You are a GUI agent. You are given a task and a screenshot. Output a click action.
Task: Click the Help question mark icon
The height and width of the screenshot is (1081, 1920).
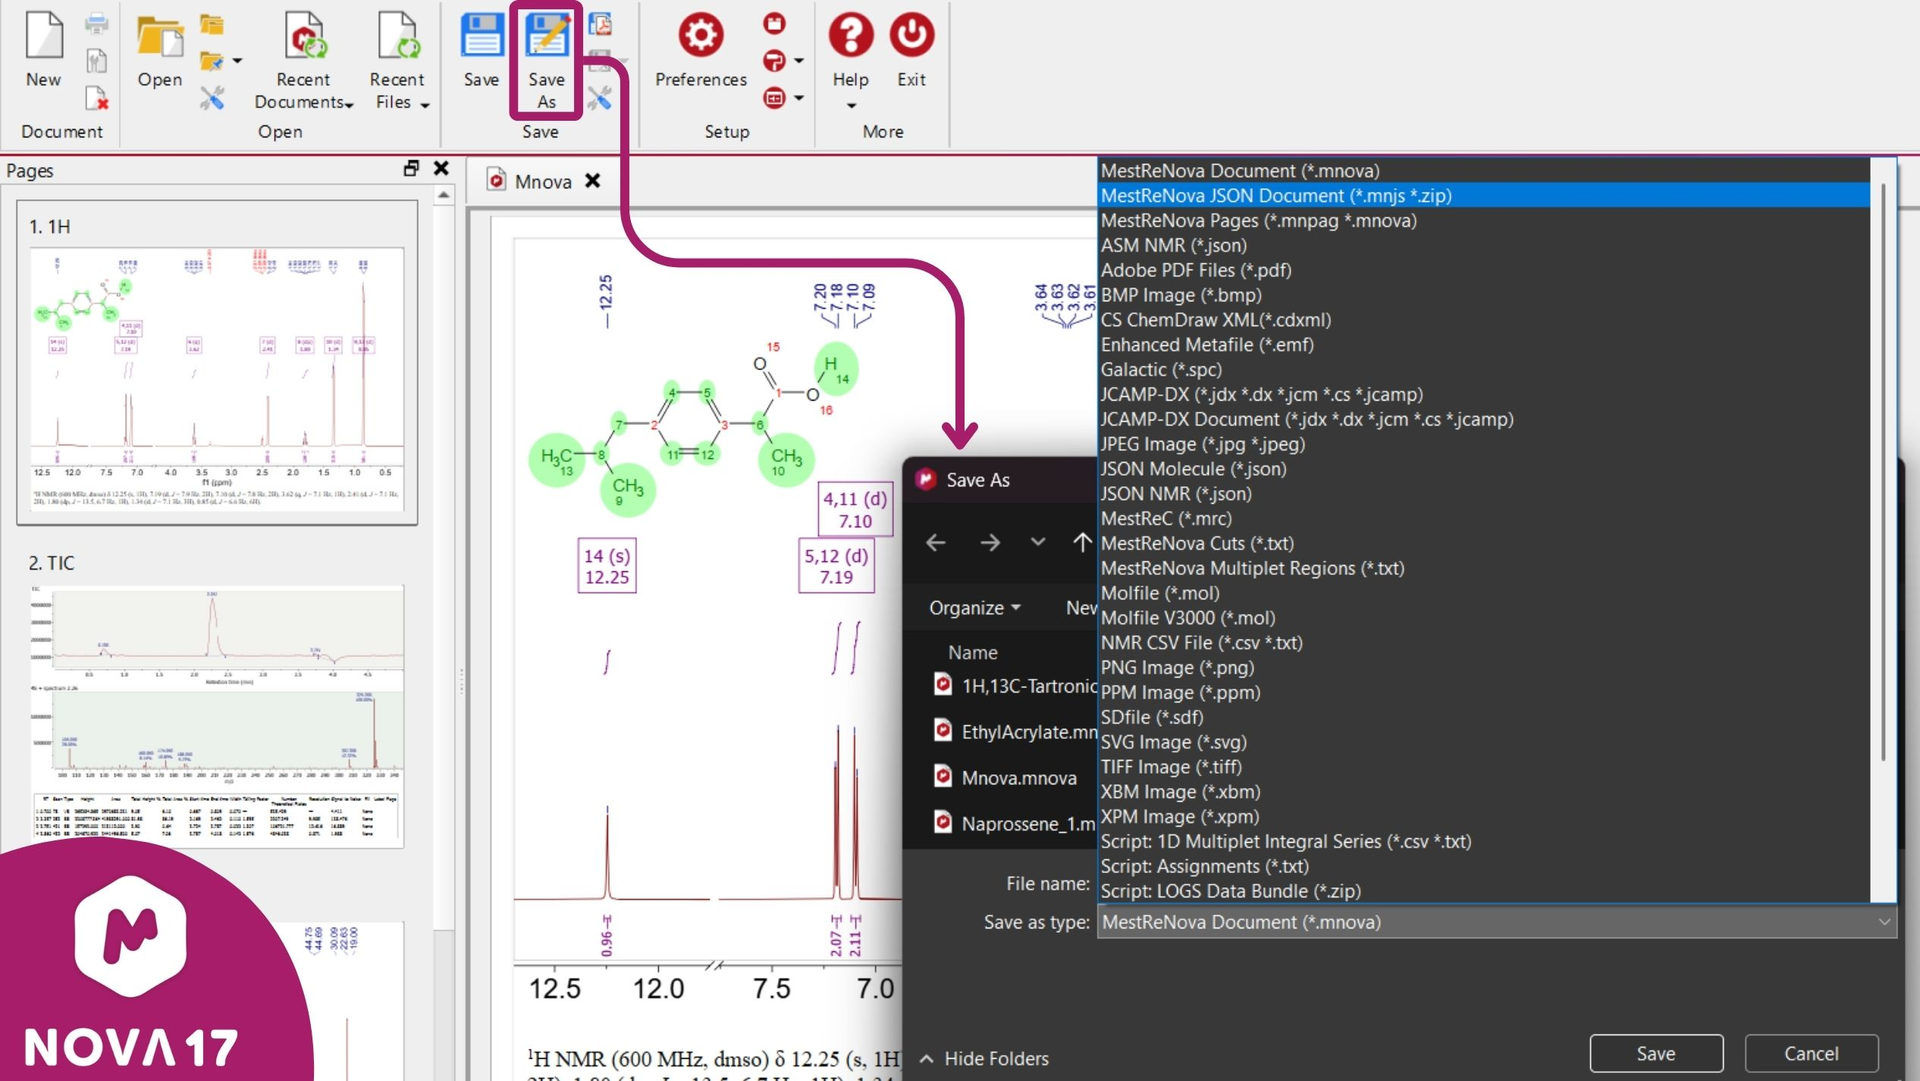850,37
